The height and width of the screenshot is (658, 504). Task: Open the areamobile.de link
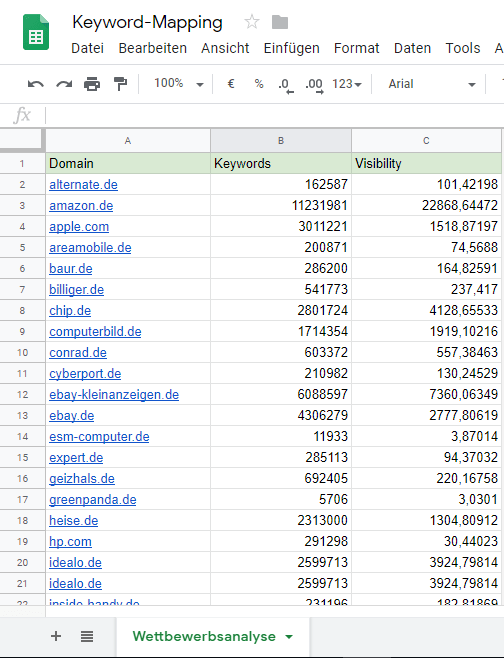[90, 248]
